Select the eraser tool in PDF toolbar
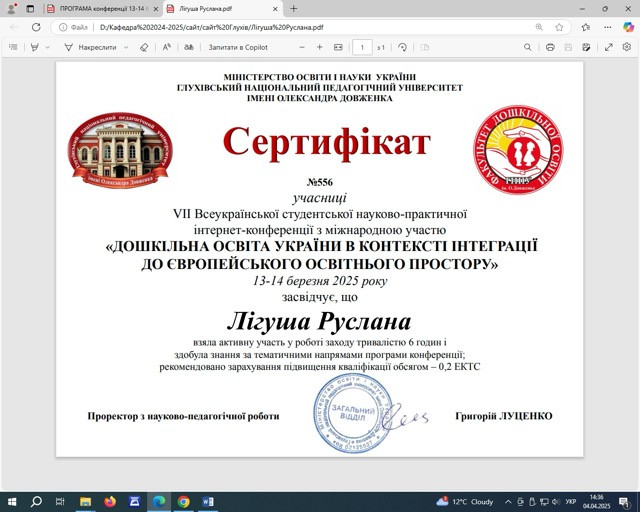 click(x=144, y=47)
